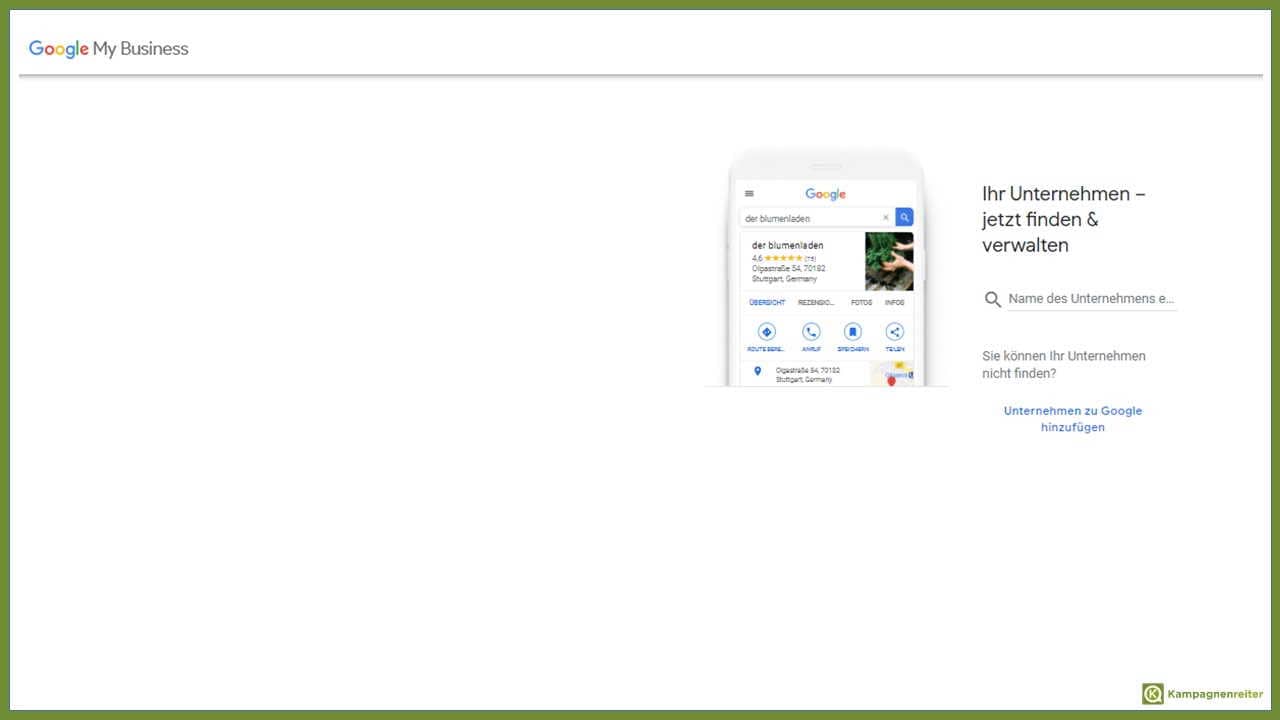Click the hamburger menu in the phone mockup
This screenshot has width=1280, height=720.
point(749,194)
